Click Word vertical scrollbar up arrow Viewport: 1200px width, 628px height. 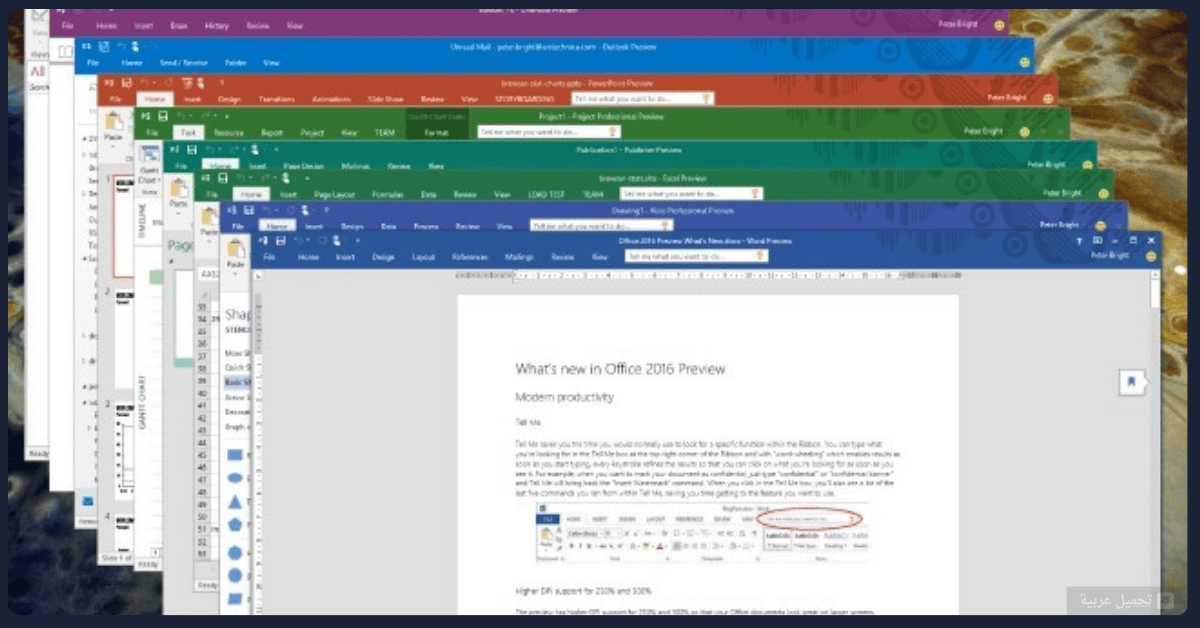(1155, 274)
